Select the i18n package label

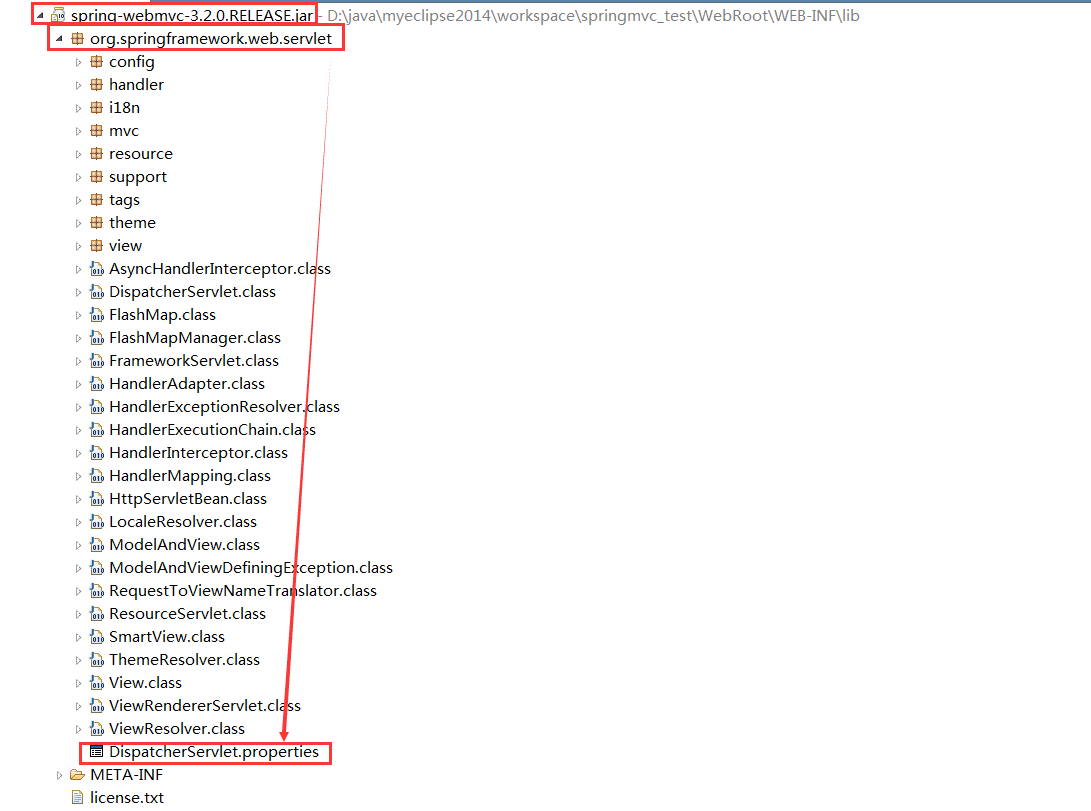point(125,108)
